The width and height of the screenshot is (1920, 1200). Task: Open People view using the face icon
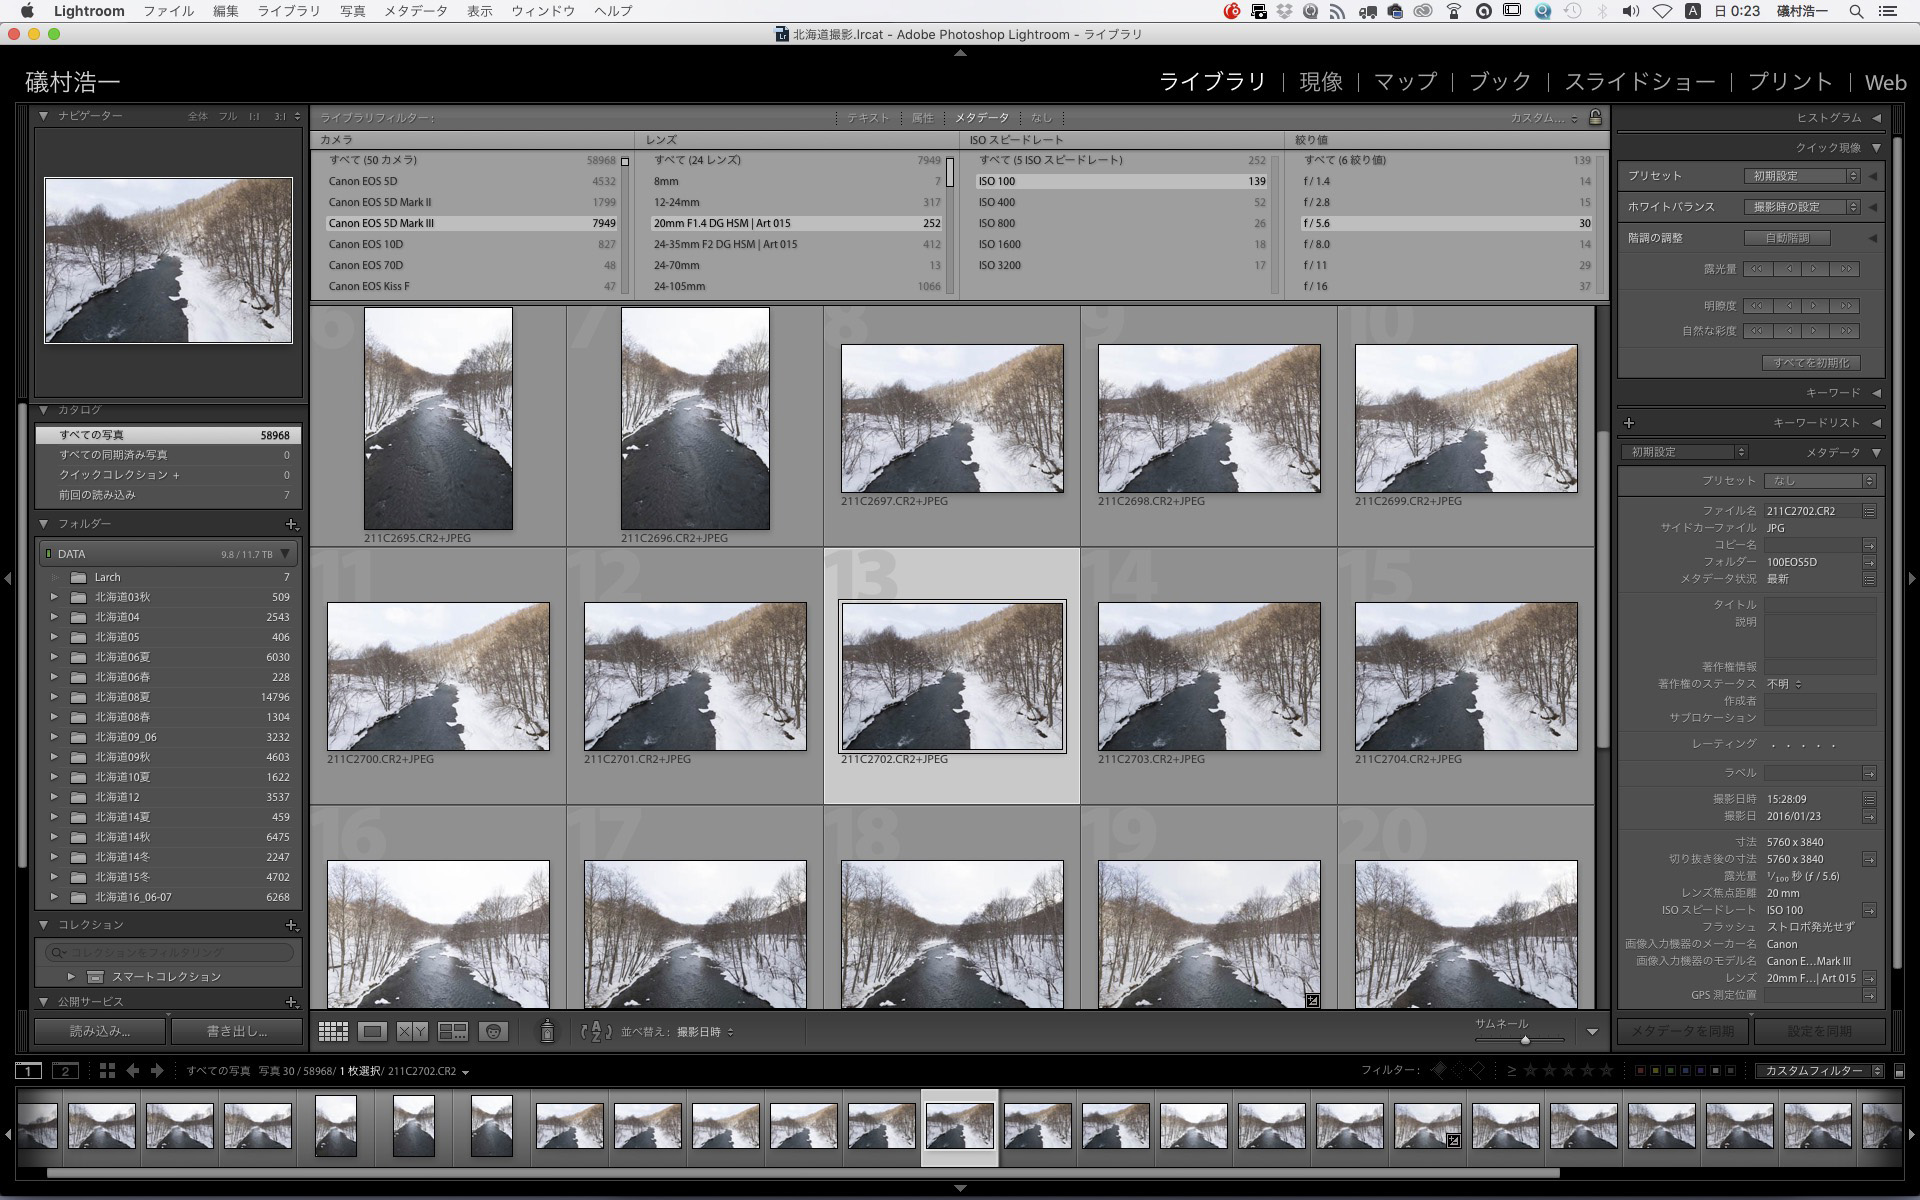coord(493,1030)
